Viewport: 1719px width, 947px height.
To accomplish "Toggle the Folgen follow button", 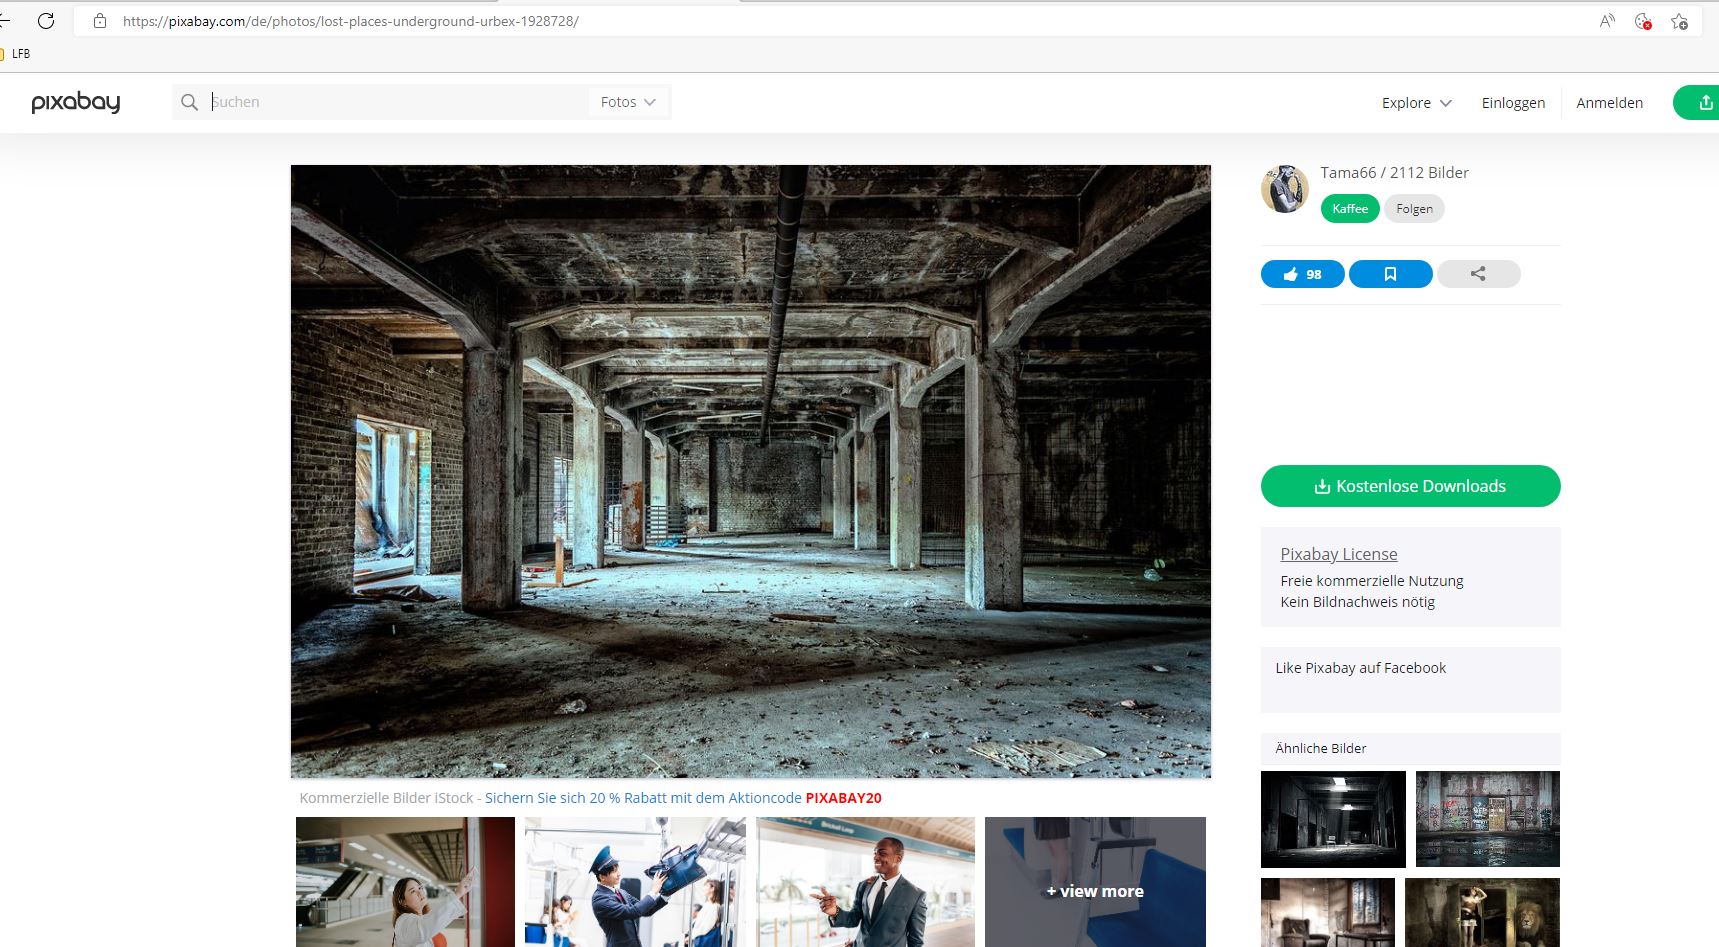I will 1414,209.
